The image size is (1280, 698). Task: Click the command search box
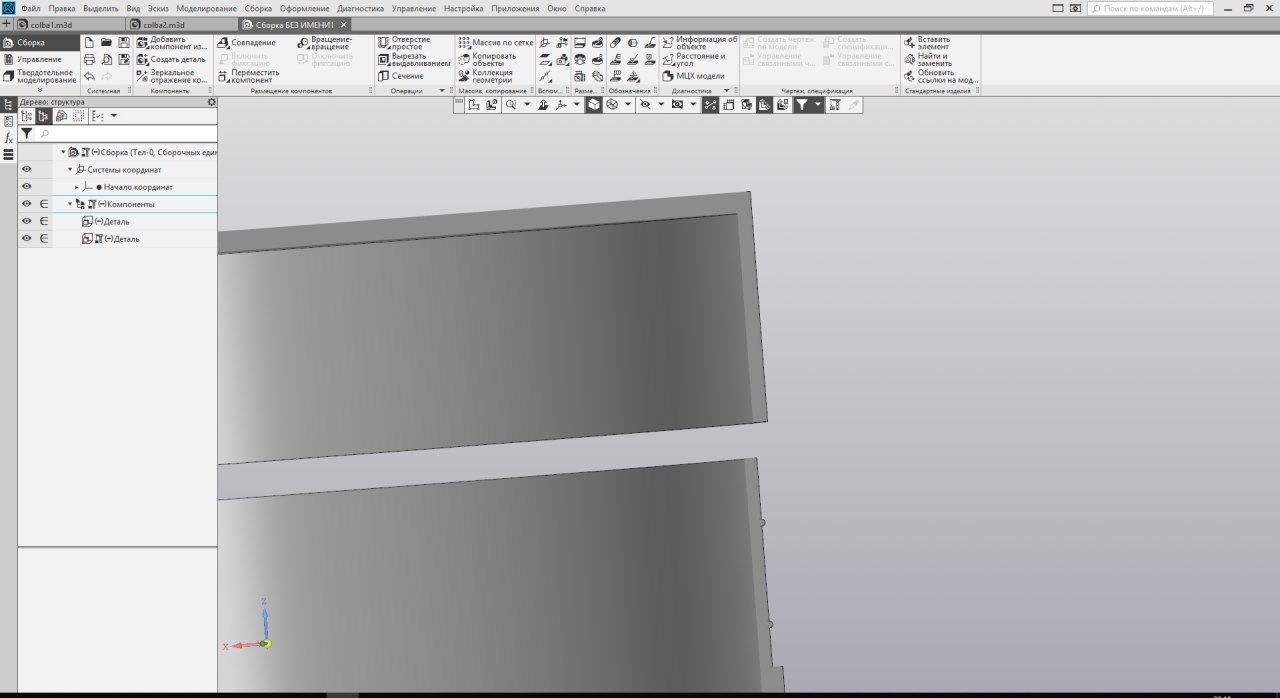pyautogui.click(x=1150, y=8)
